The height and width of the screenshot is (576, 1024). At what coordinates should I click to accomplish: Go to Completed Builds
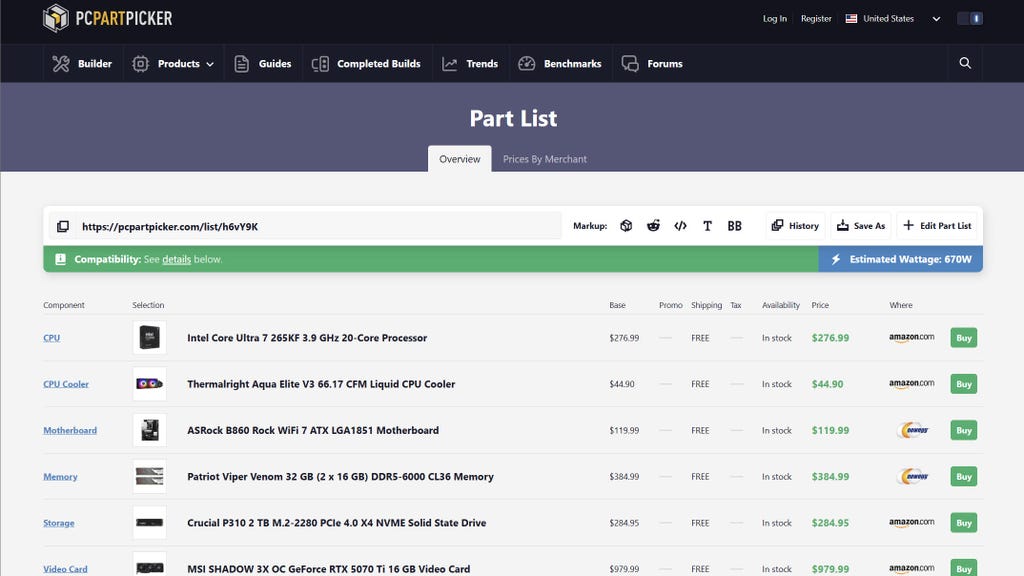[366, 63]
